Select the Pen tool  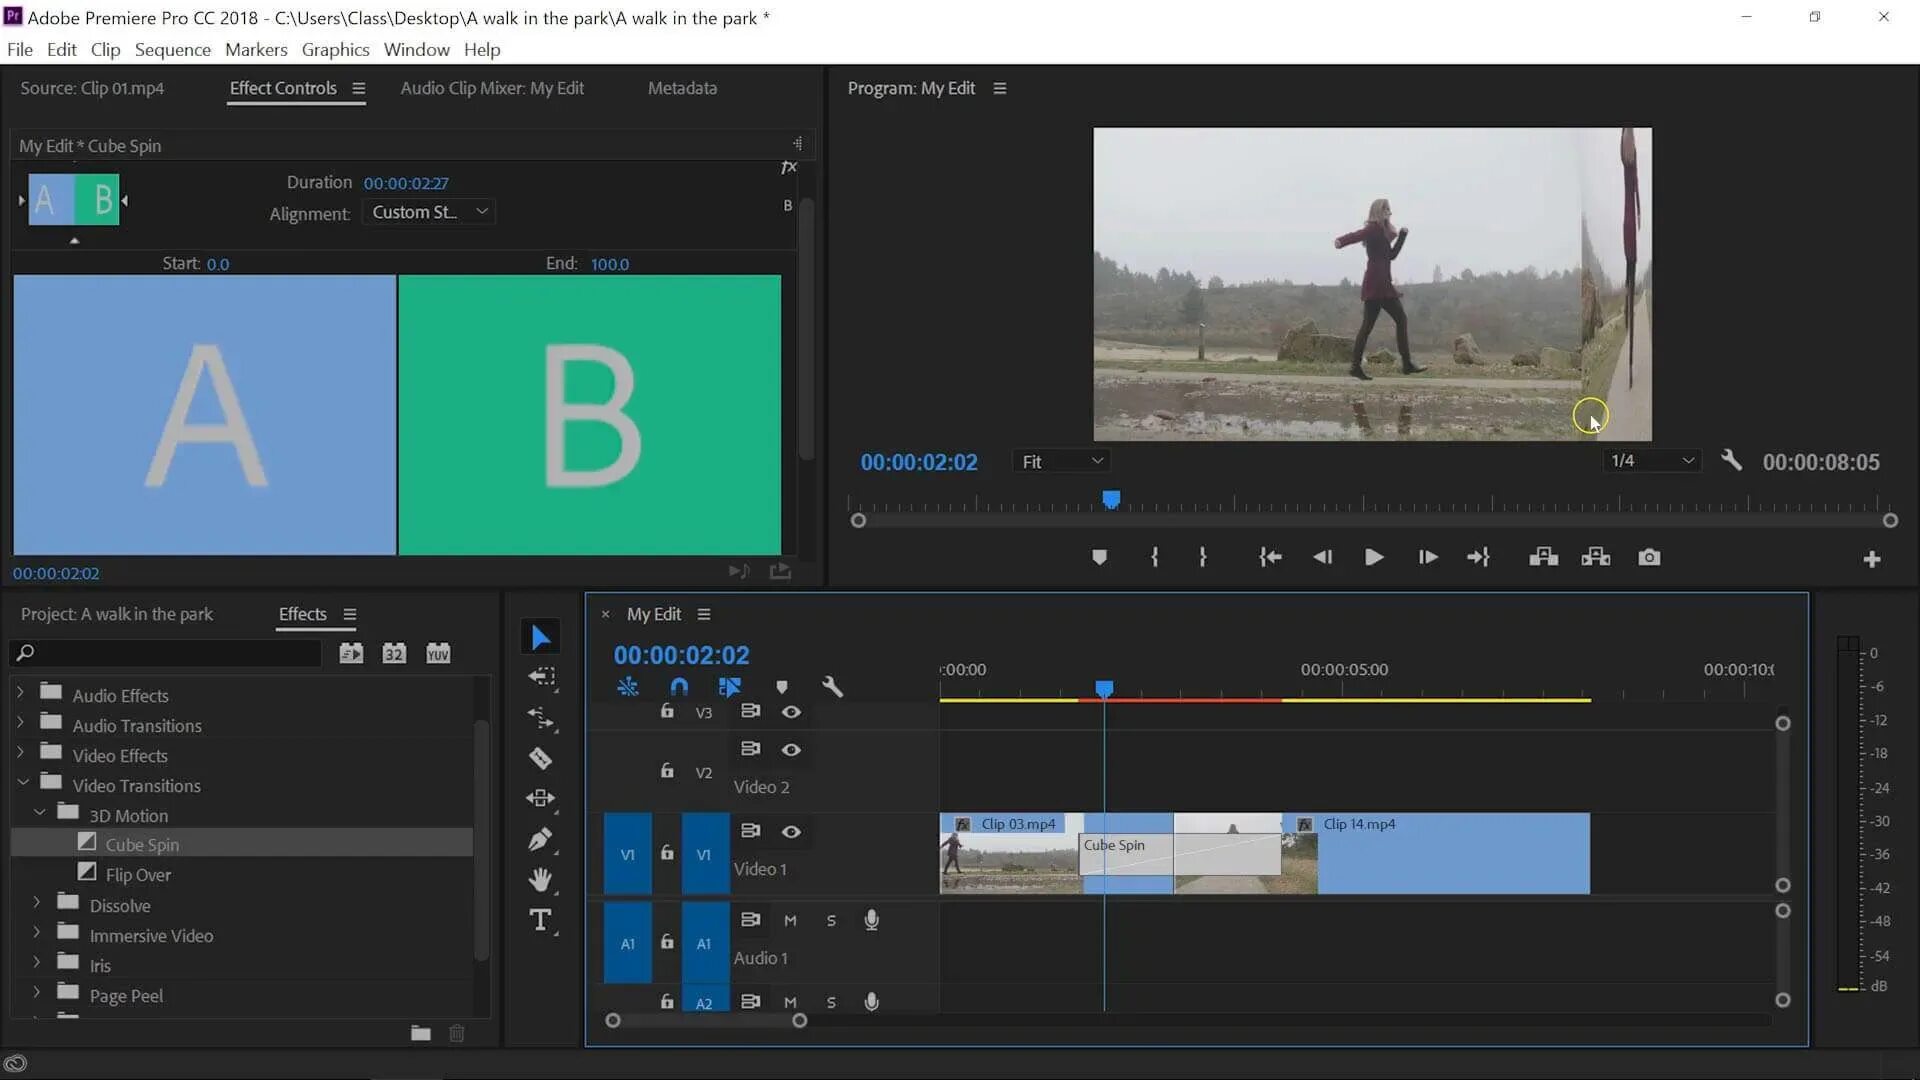pyautogui.click(x=540, y=839)
